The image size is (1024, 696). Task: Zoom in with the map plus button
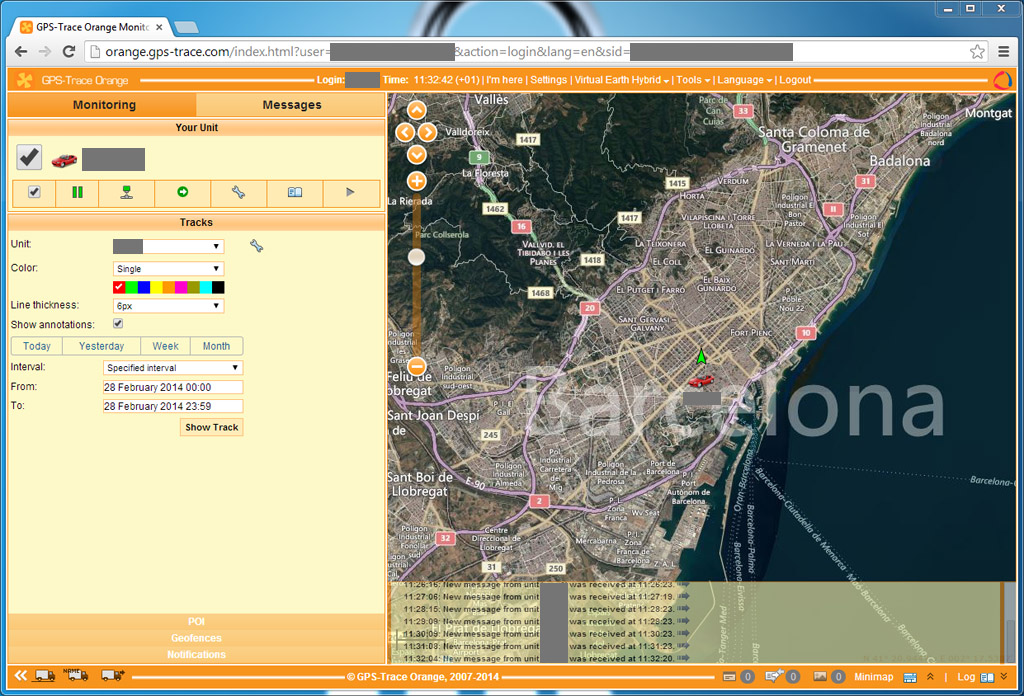click(x=417, y=182)
